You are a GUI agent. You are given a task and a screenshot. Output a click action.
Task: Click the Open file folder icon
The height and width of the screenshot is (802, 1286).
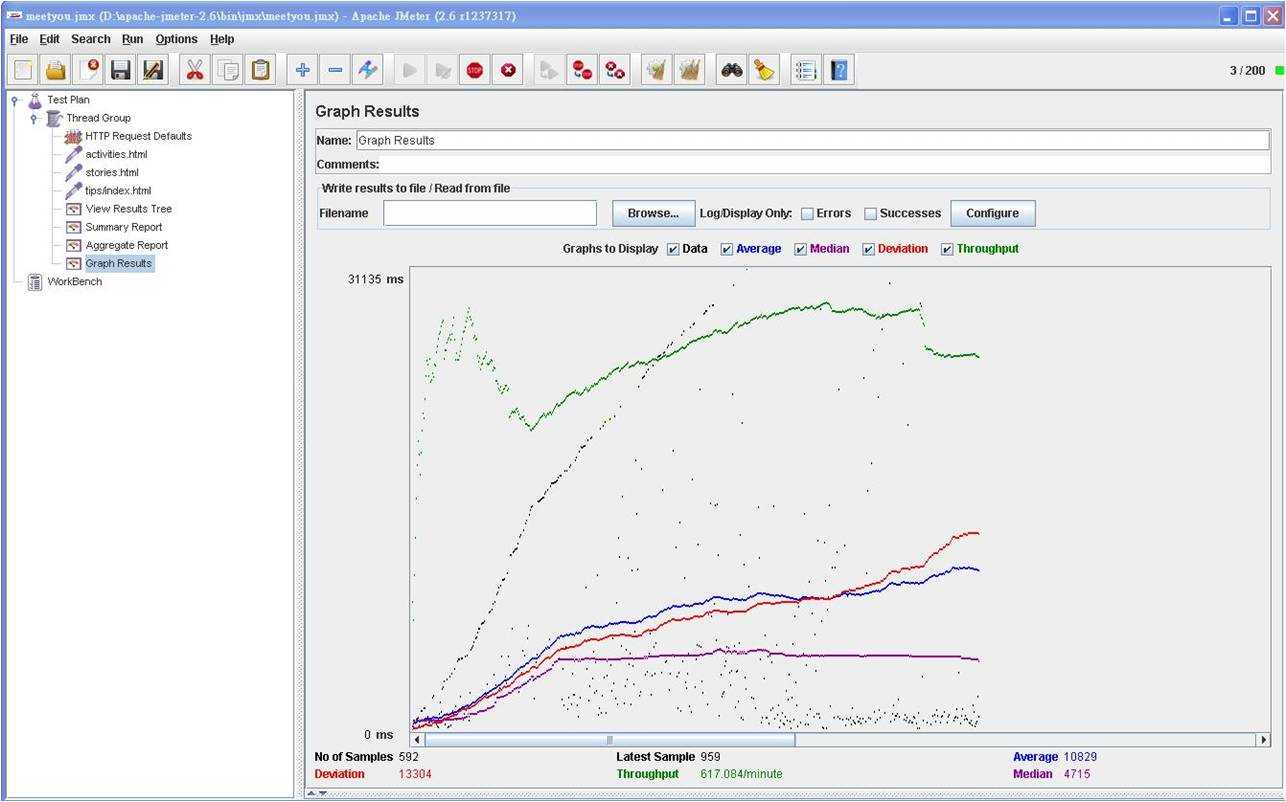[x=56, y=70]
